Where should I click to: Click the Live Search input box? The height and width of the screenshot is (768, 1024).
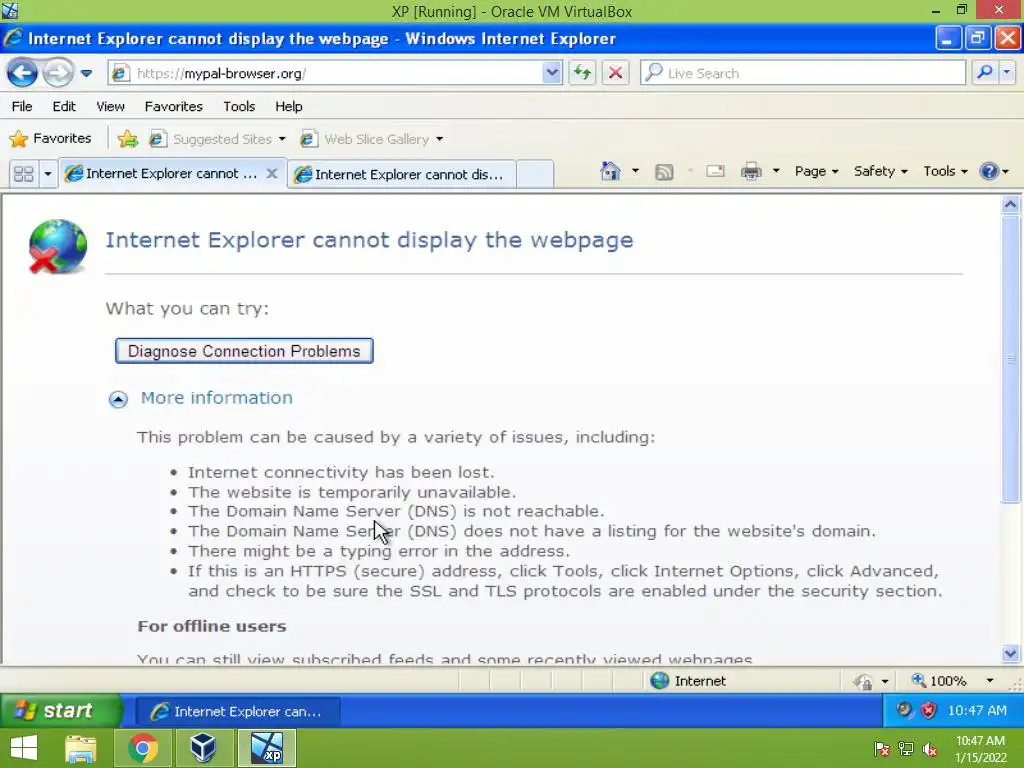coord(803,73)
